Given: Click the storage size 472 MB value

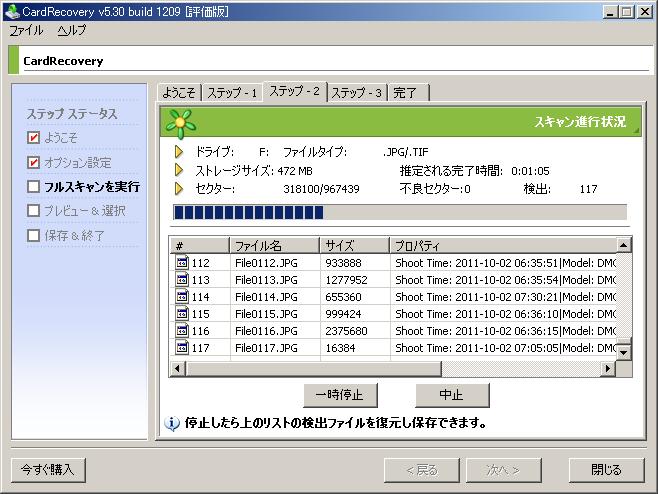Looking at the screenshot, I should pos(295,171).
